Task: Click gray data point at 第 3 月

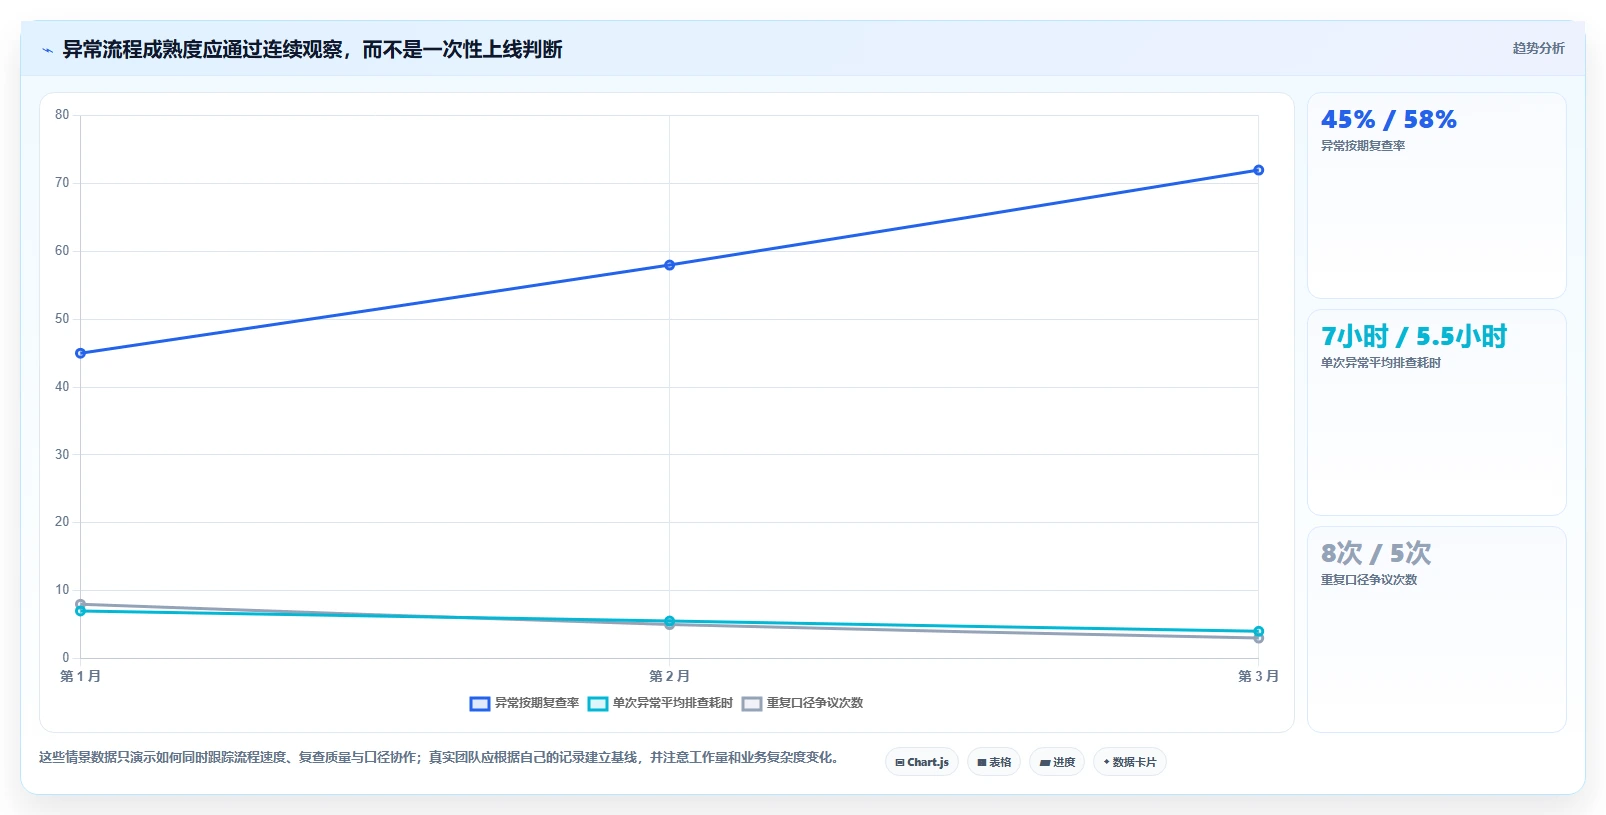Action: pos(1258,639)
